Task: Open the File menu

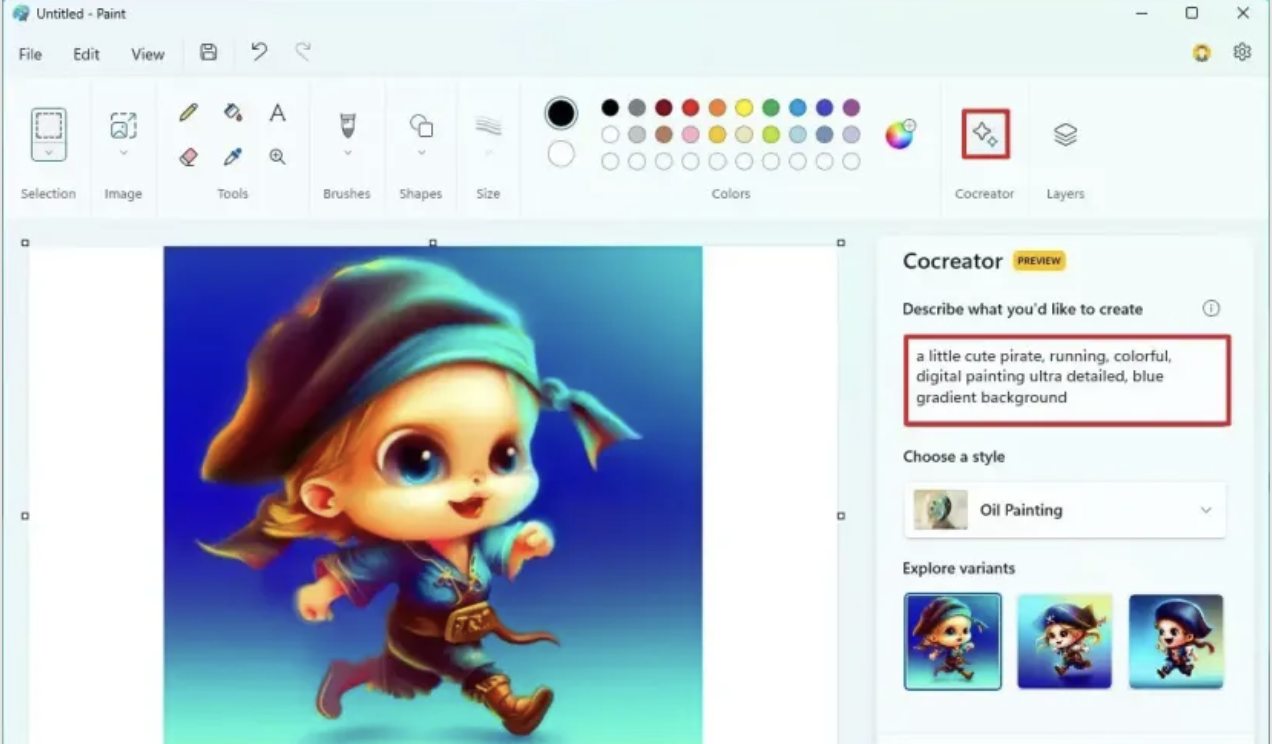Action: point(30,54)
